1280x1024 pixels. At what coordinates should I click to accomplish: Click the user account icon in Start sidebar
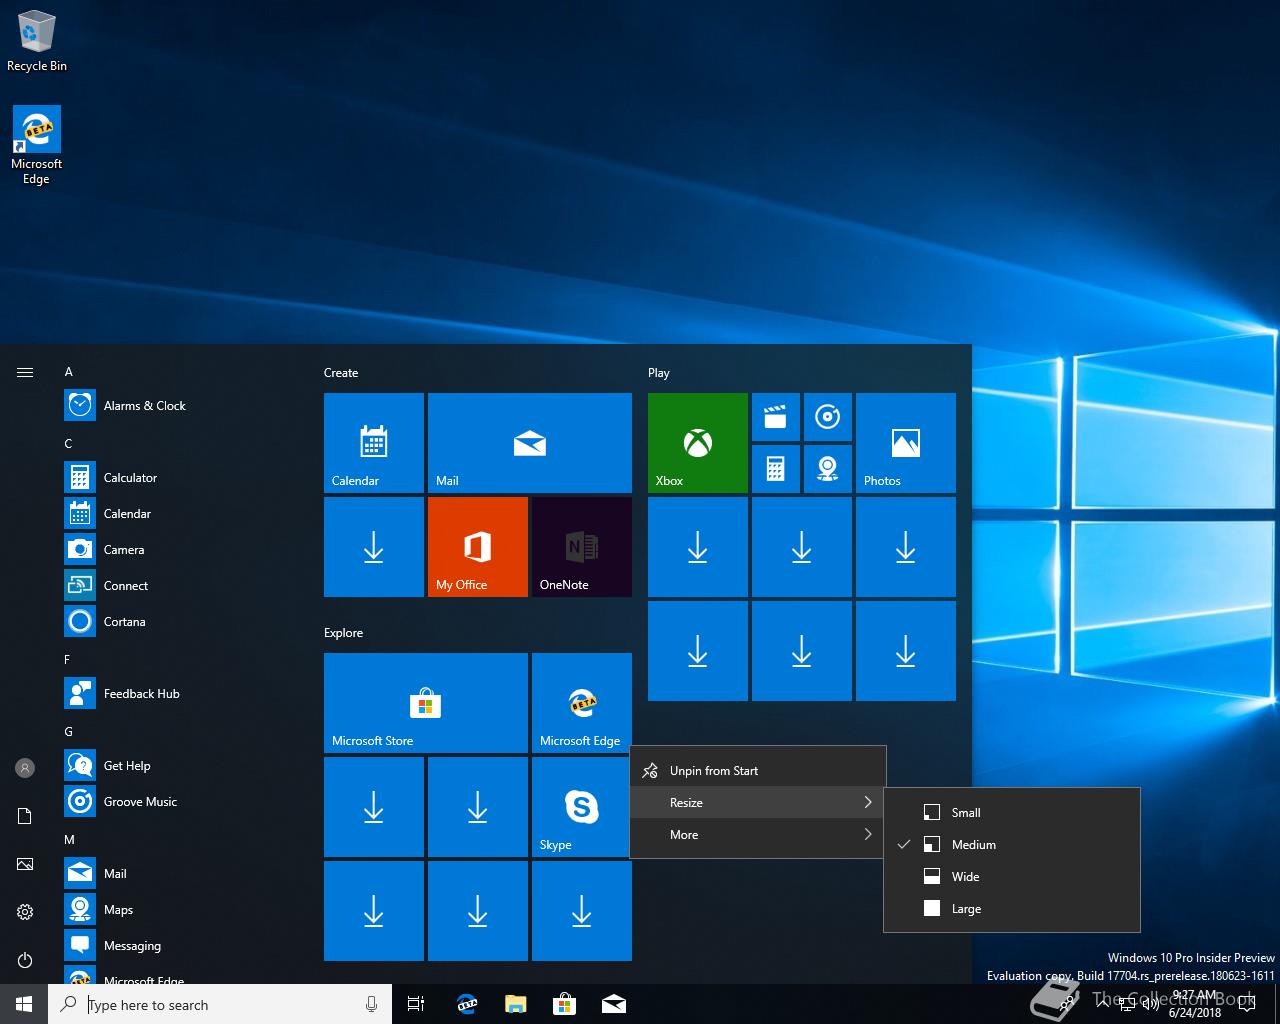pyautogui.click(x=25, y=768)
